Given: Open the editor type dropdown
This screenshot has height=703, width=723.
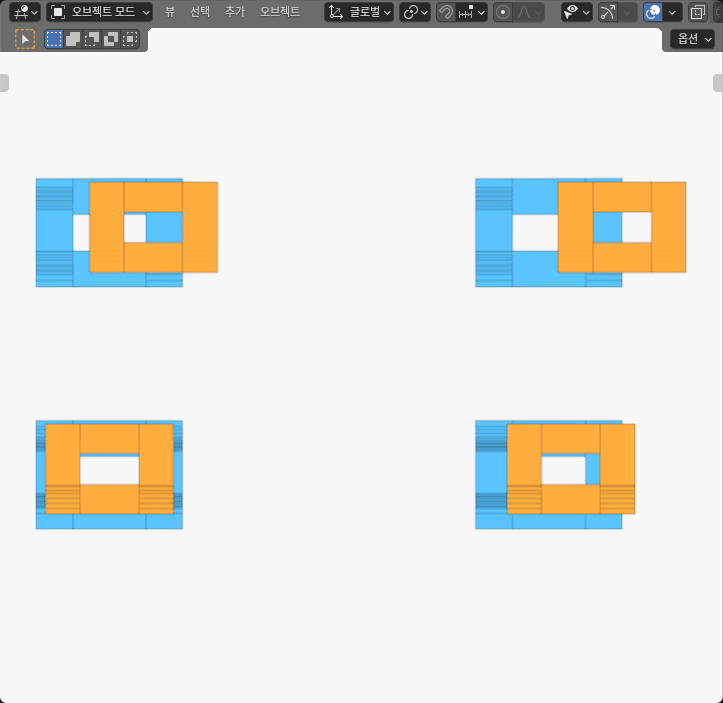Looking at the screenshot, I should 25,12.
